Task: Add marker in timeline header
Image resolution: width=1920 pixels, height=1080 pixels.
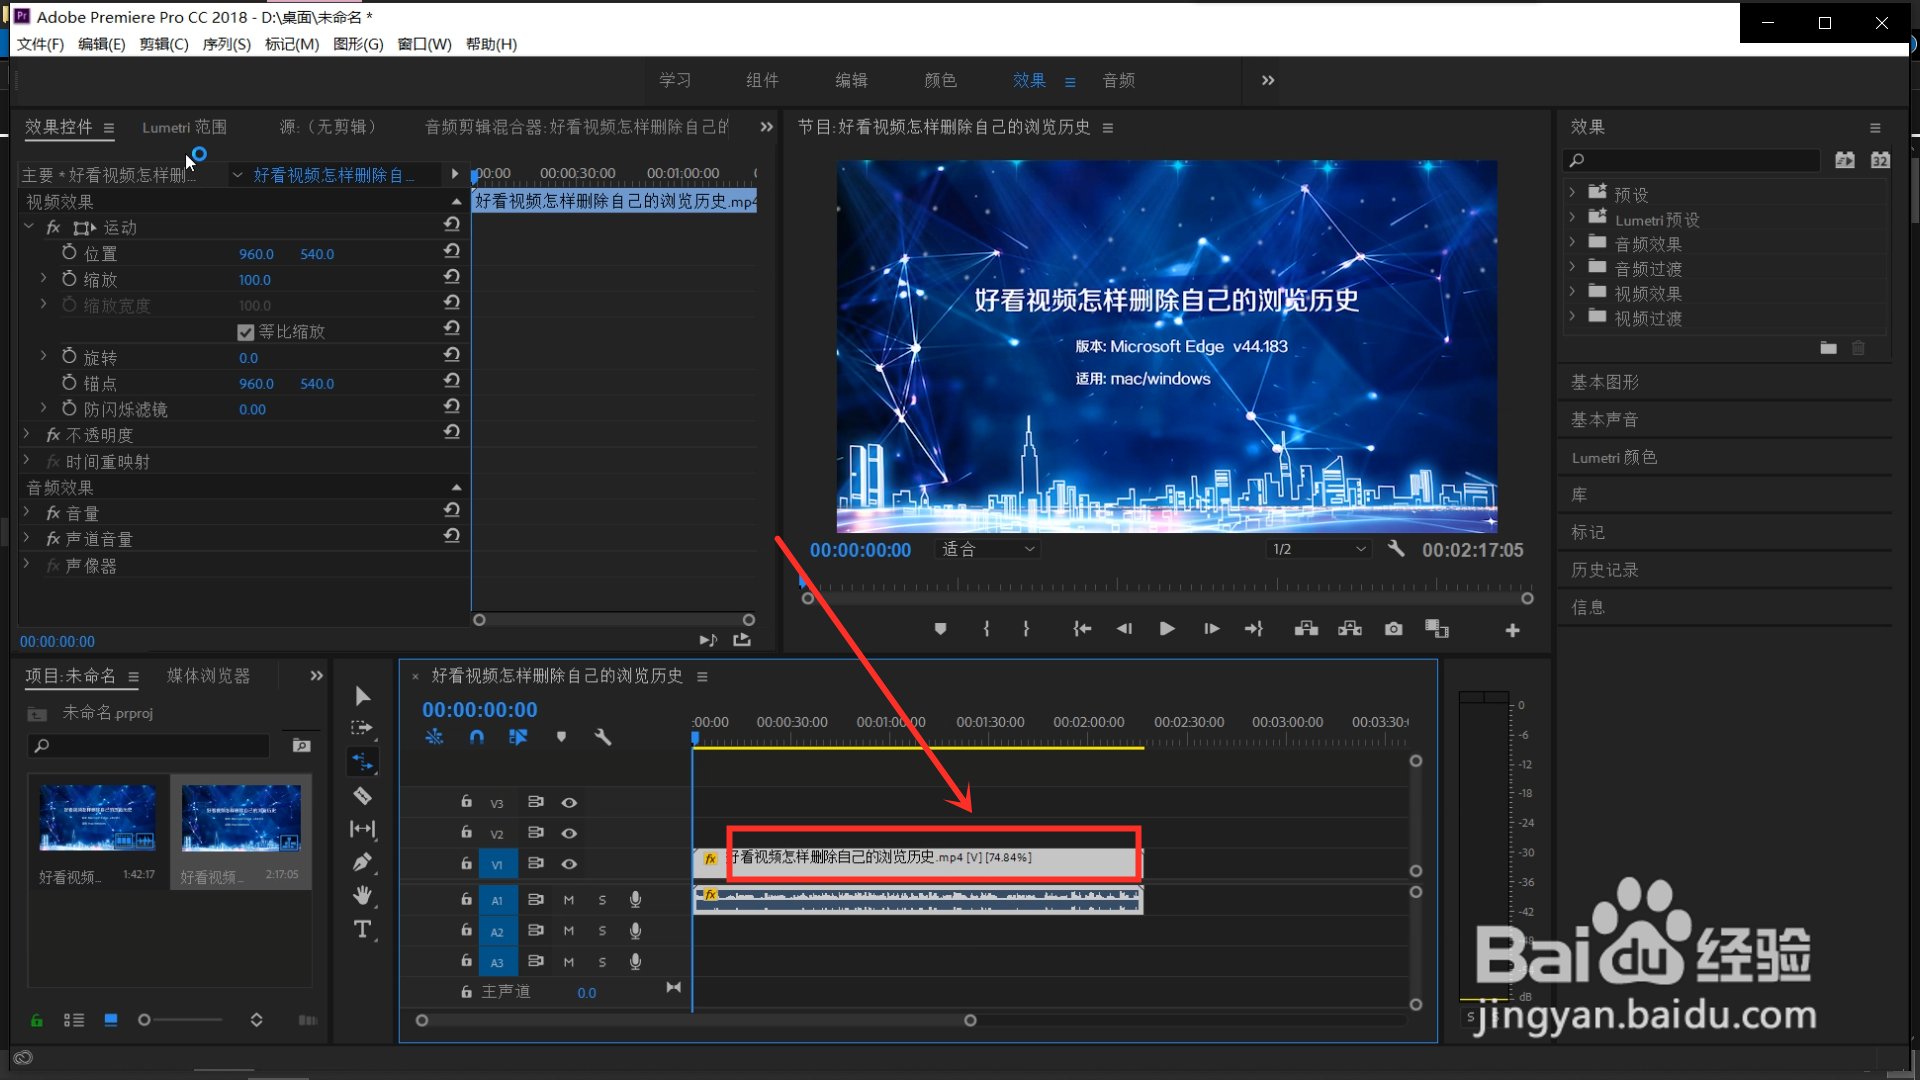Action: coord(561,737)
